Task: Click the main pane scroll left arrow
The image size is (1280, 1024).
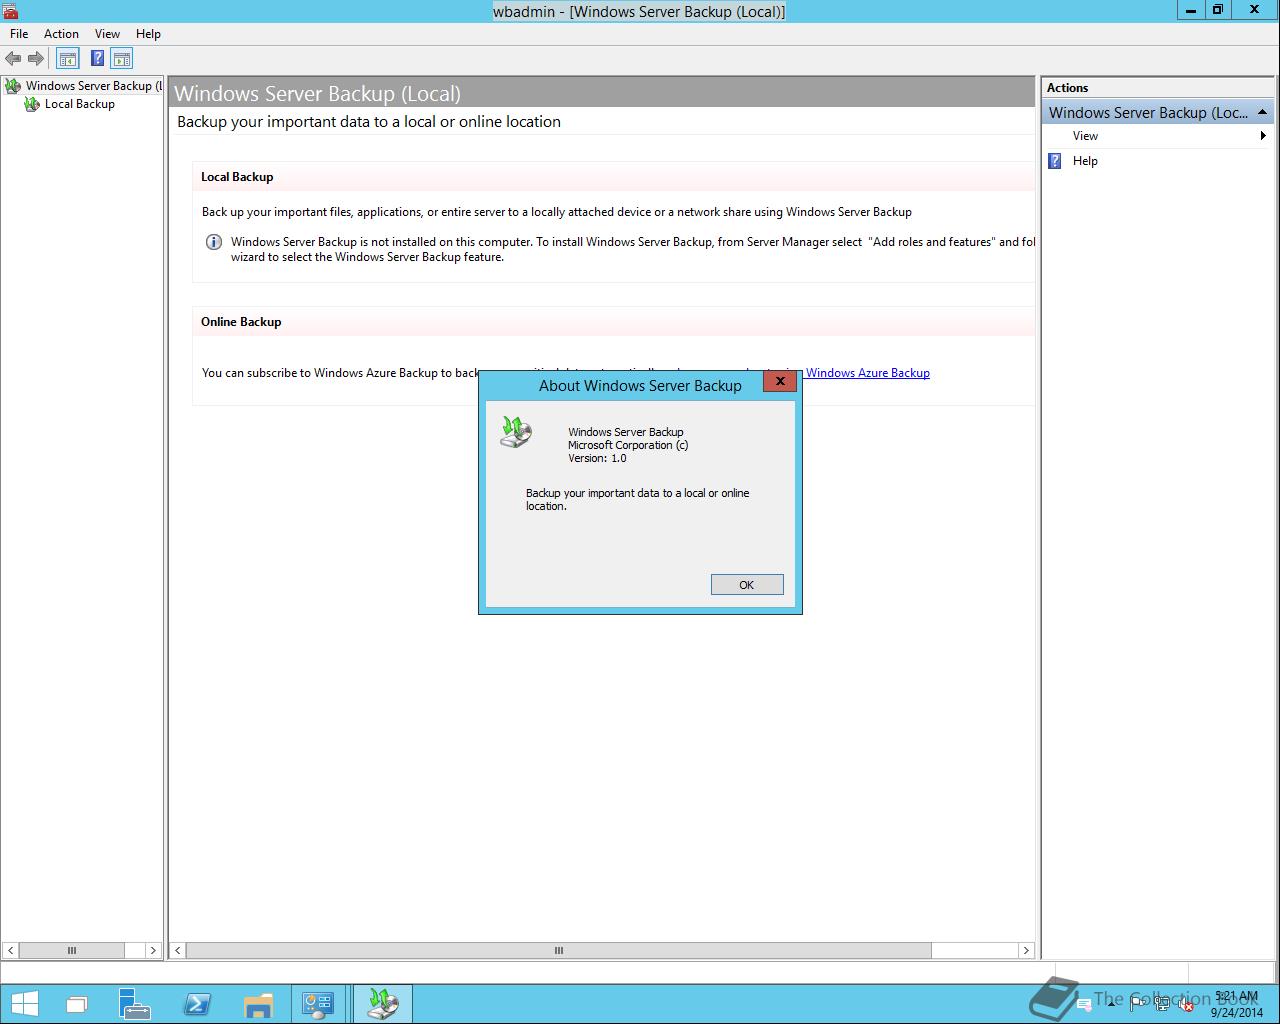Action: coord(178,950)
